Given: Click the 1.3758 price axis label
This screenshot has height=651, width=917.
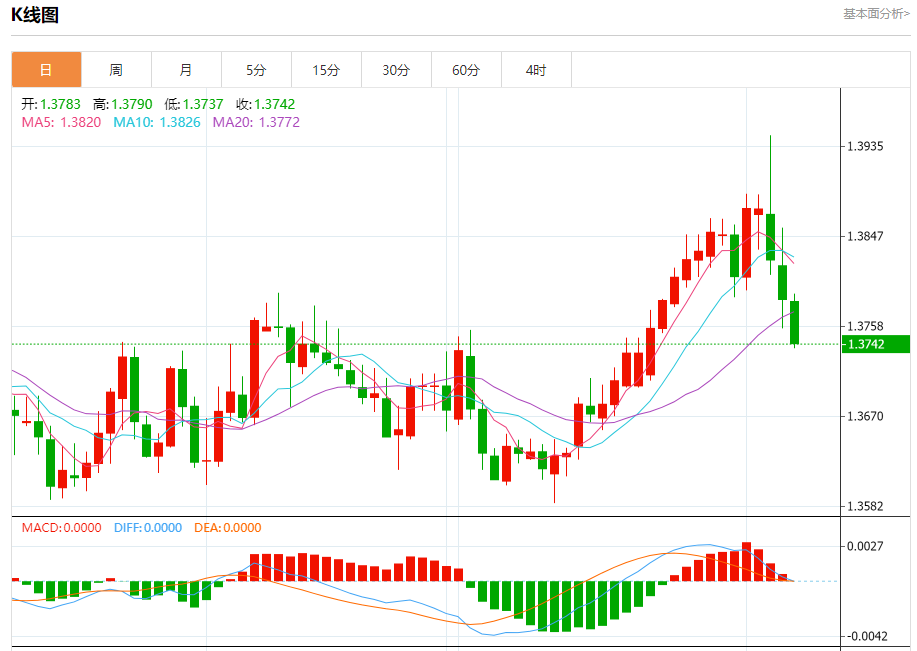Looking at the screenshot, I should click(x=865, y=326).
